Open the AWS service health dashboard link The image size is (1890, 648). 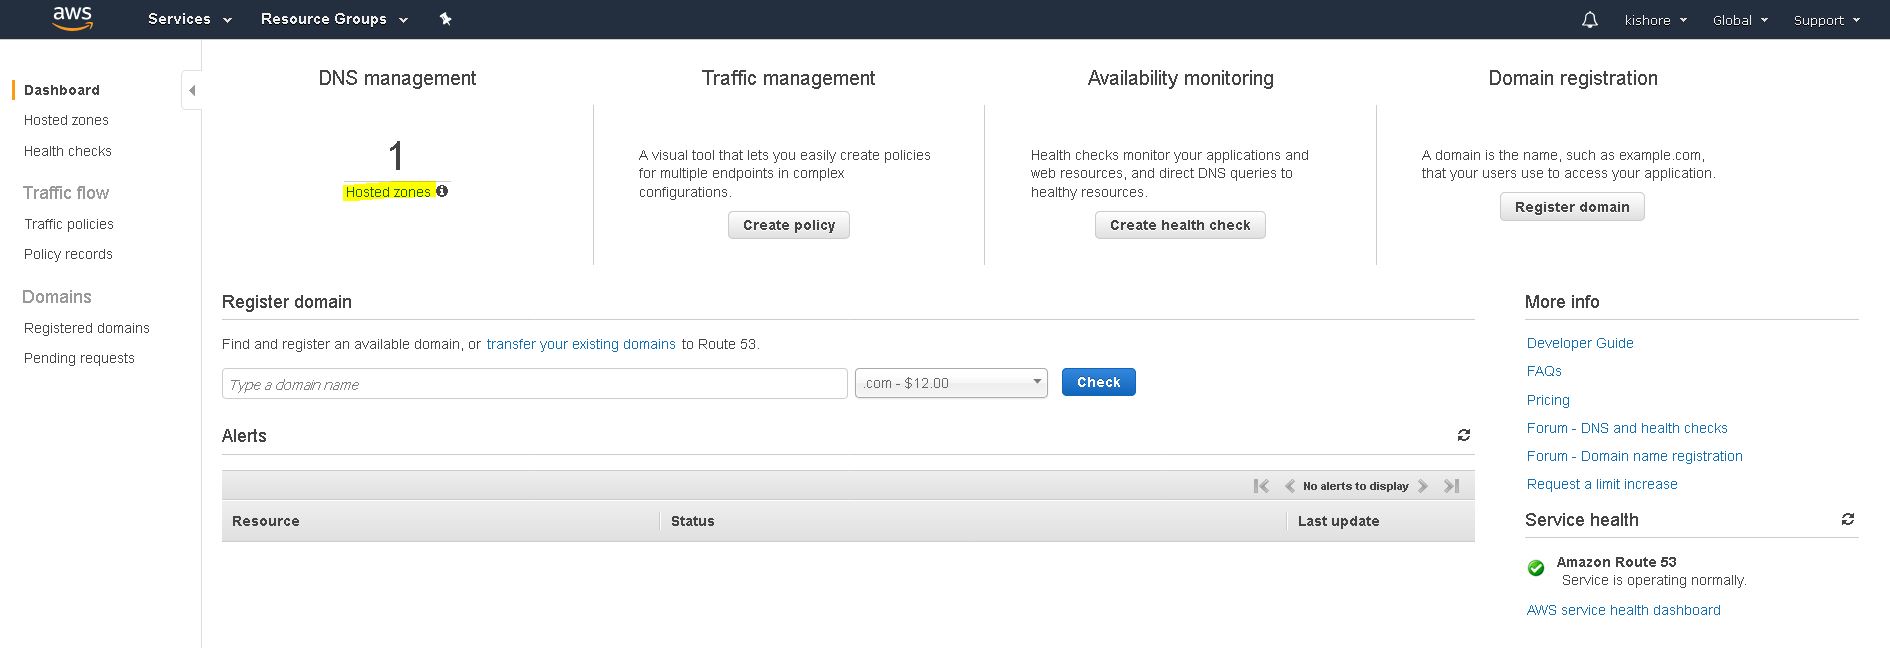pyautogui.click(x=1623, y=610)
